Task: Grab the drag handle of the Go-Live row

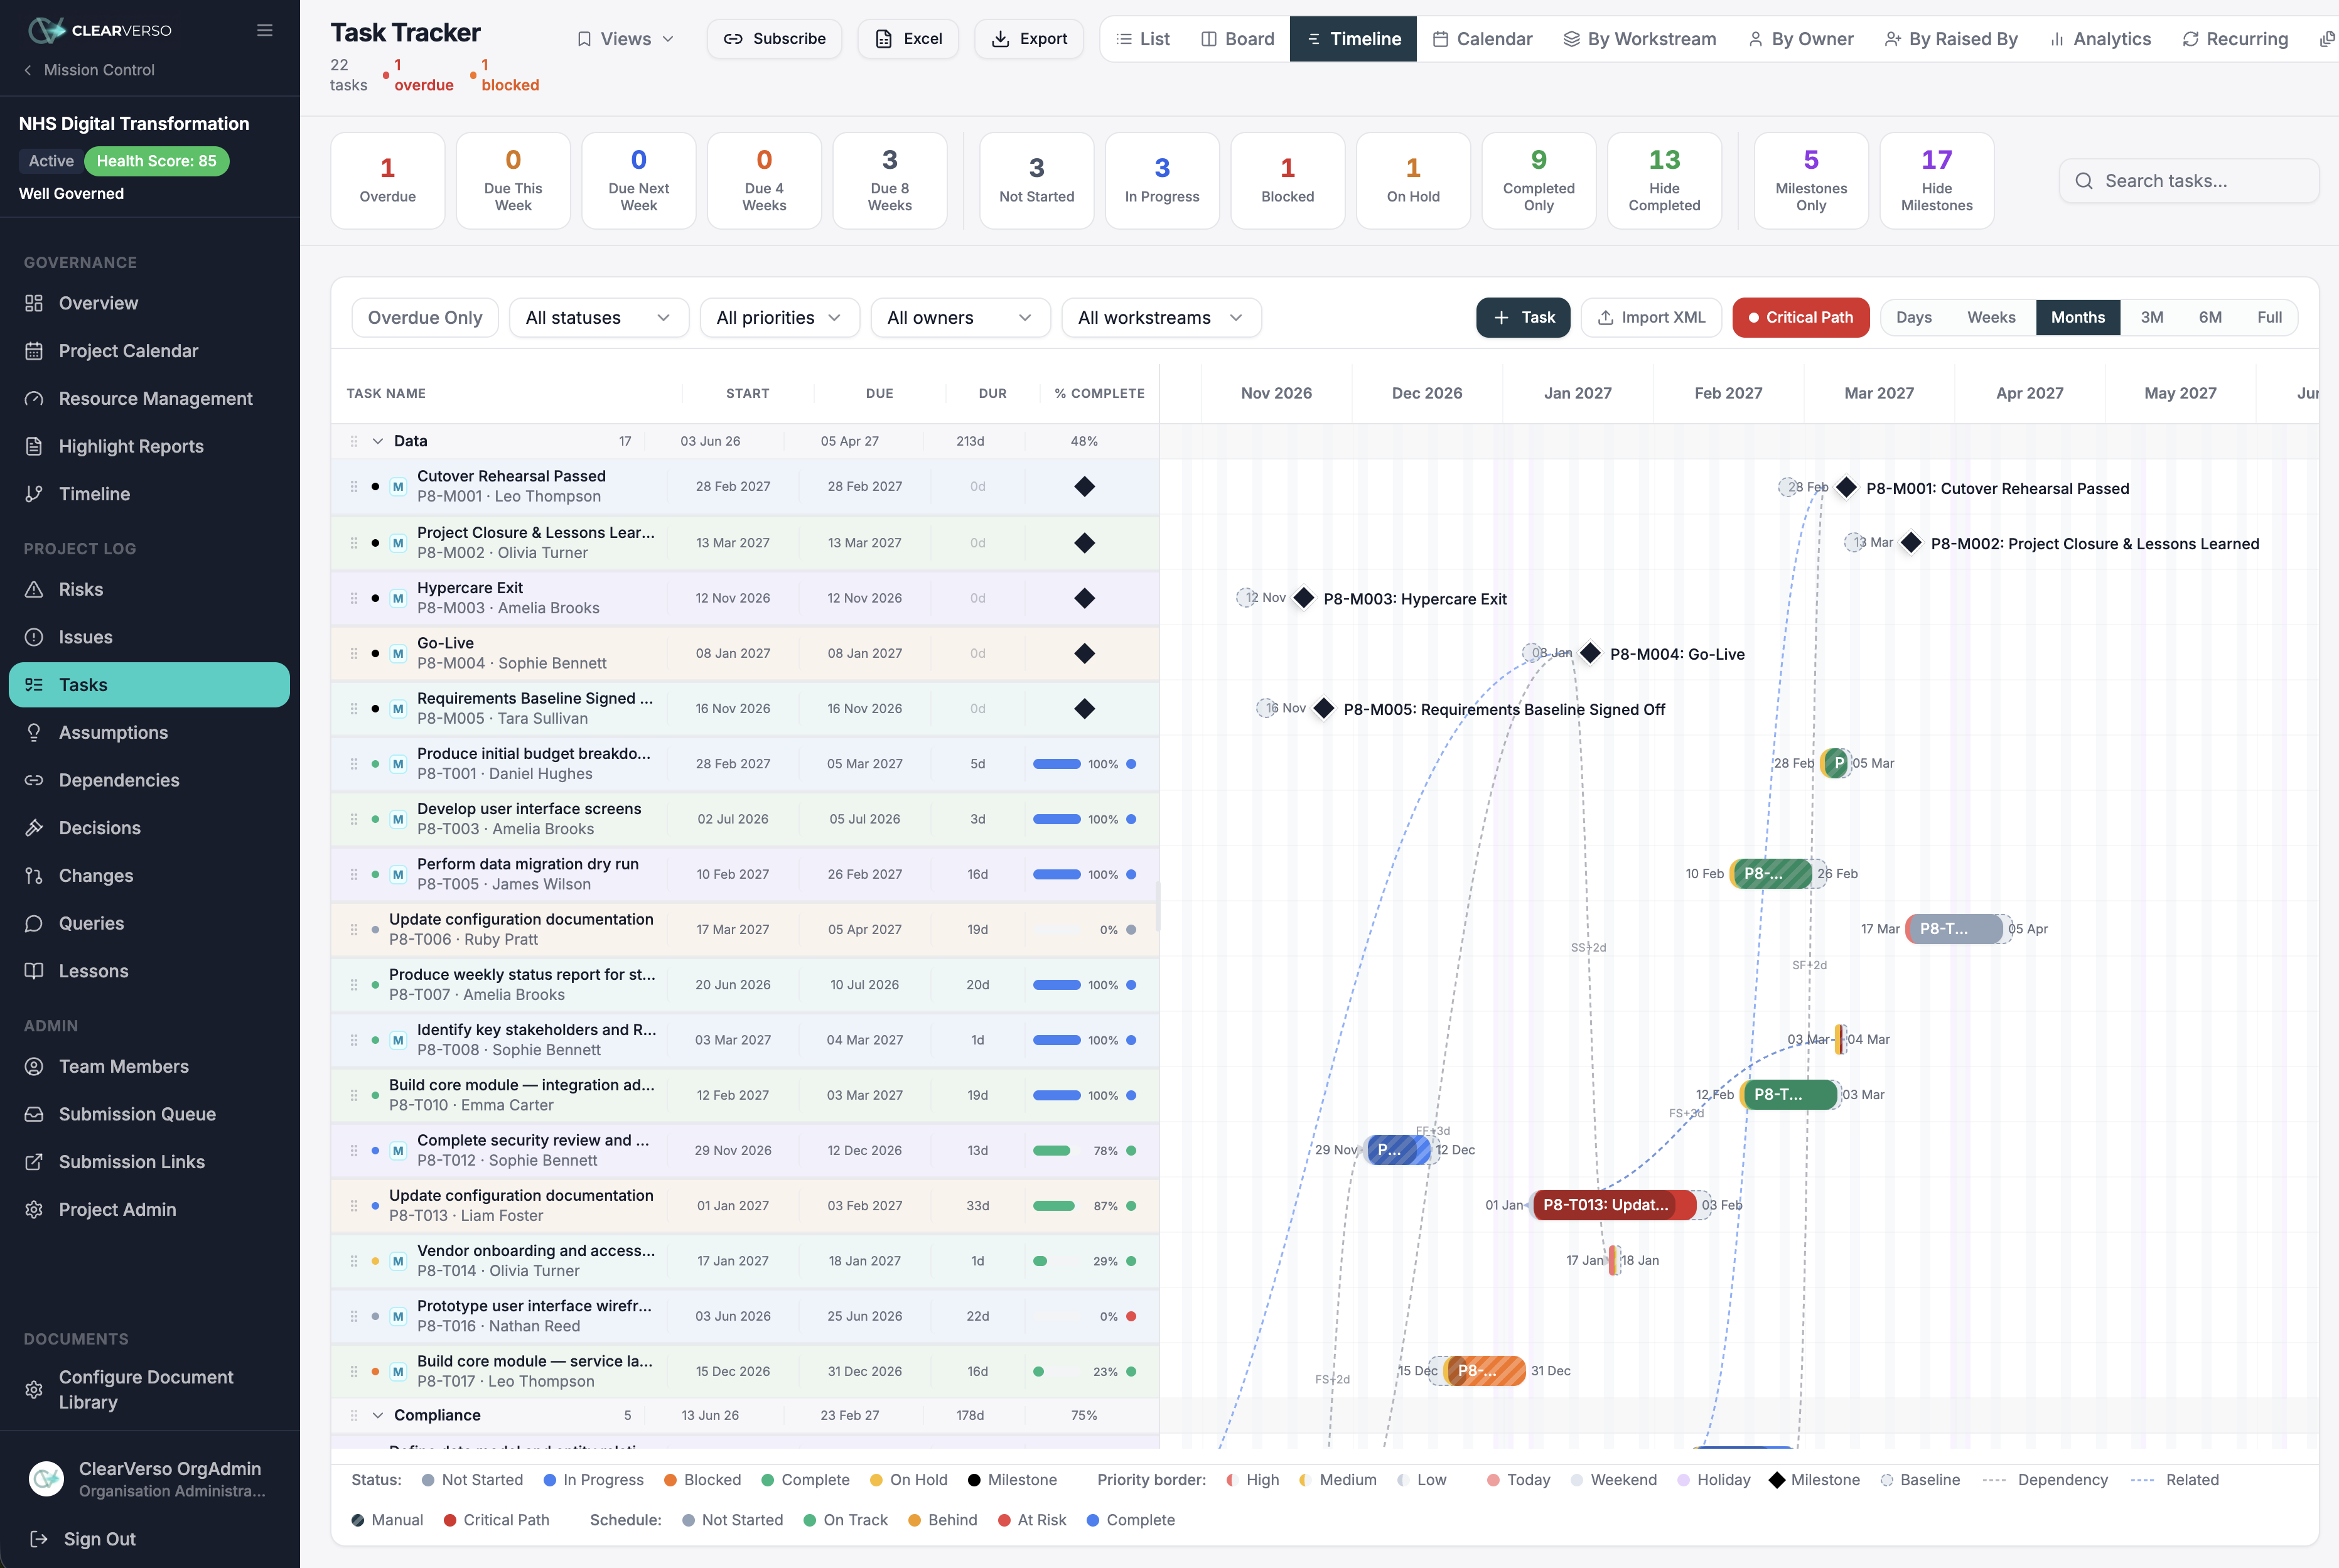Action: click(354, 653)
